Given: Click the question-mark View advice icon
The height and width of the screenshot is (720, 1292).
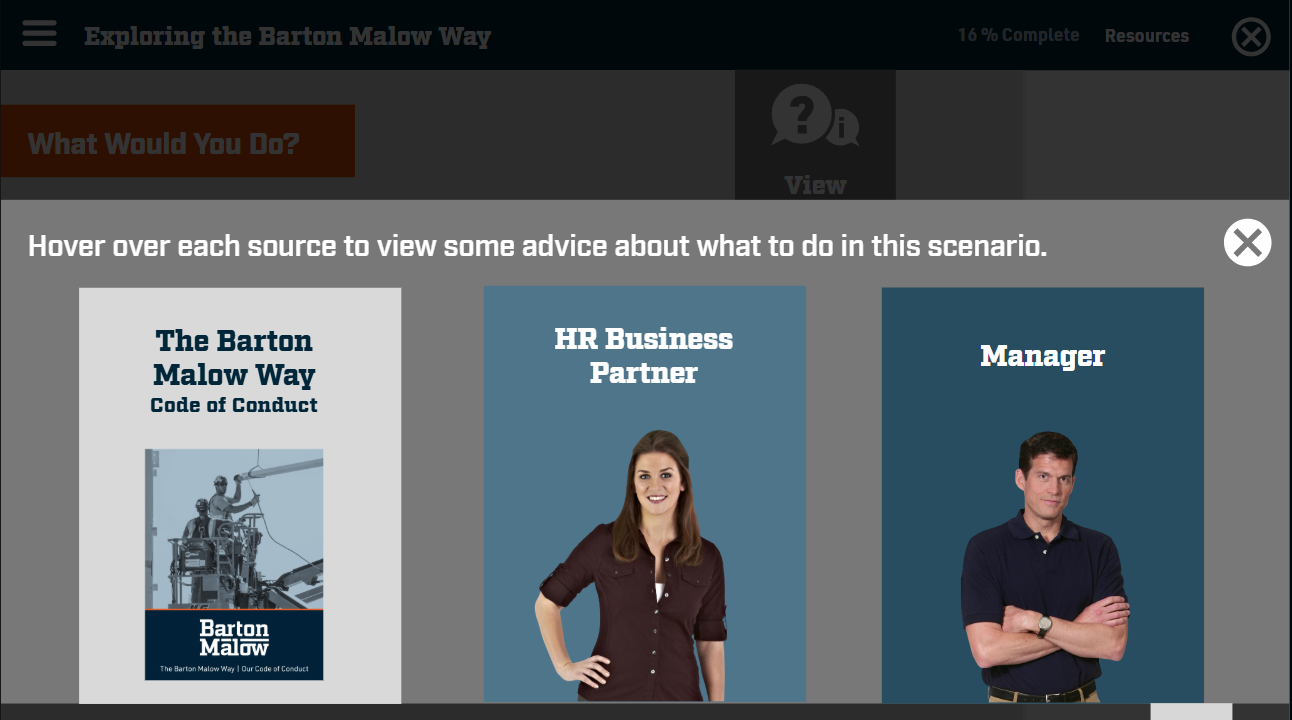Looking at the screenshot, I should coord(815,136).
